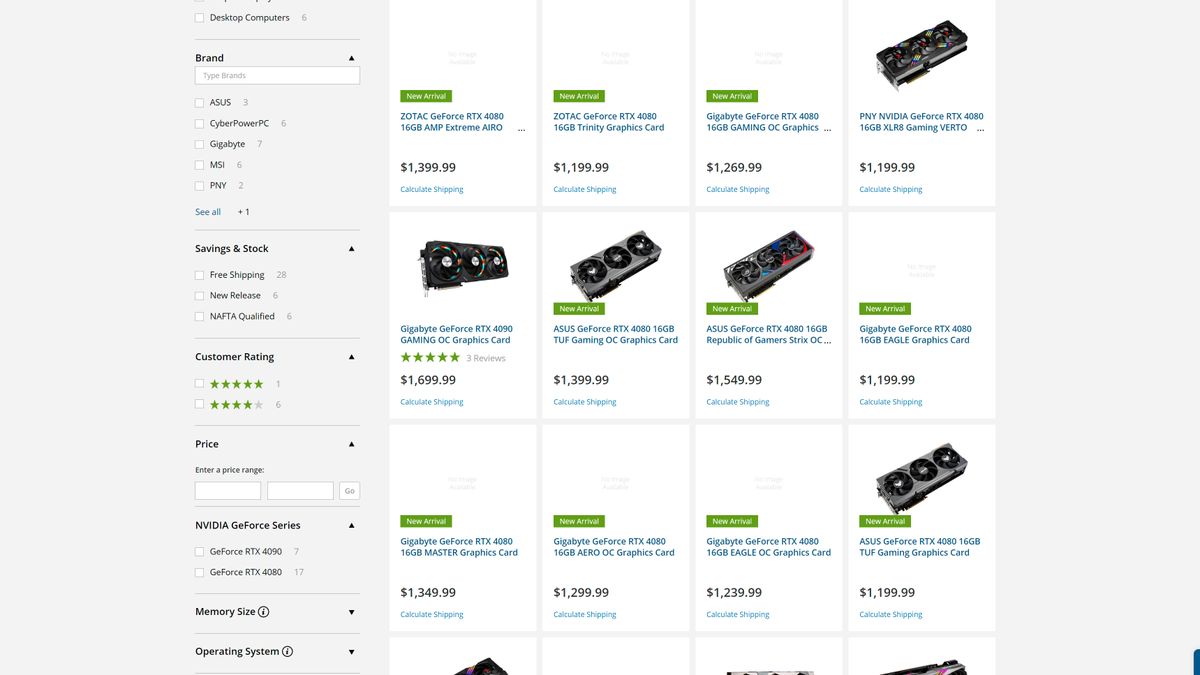This screenshot has height=675, width=1200.
Task: Open ZOTAC RTX 4080 Trinity Graphics Card listing
Action: [609, 122]
